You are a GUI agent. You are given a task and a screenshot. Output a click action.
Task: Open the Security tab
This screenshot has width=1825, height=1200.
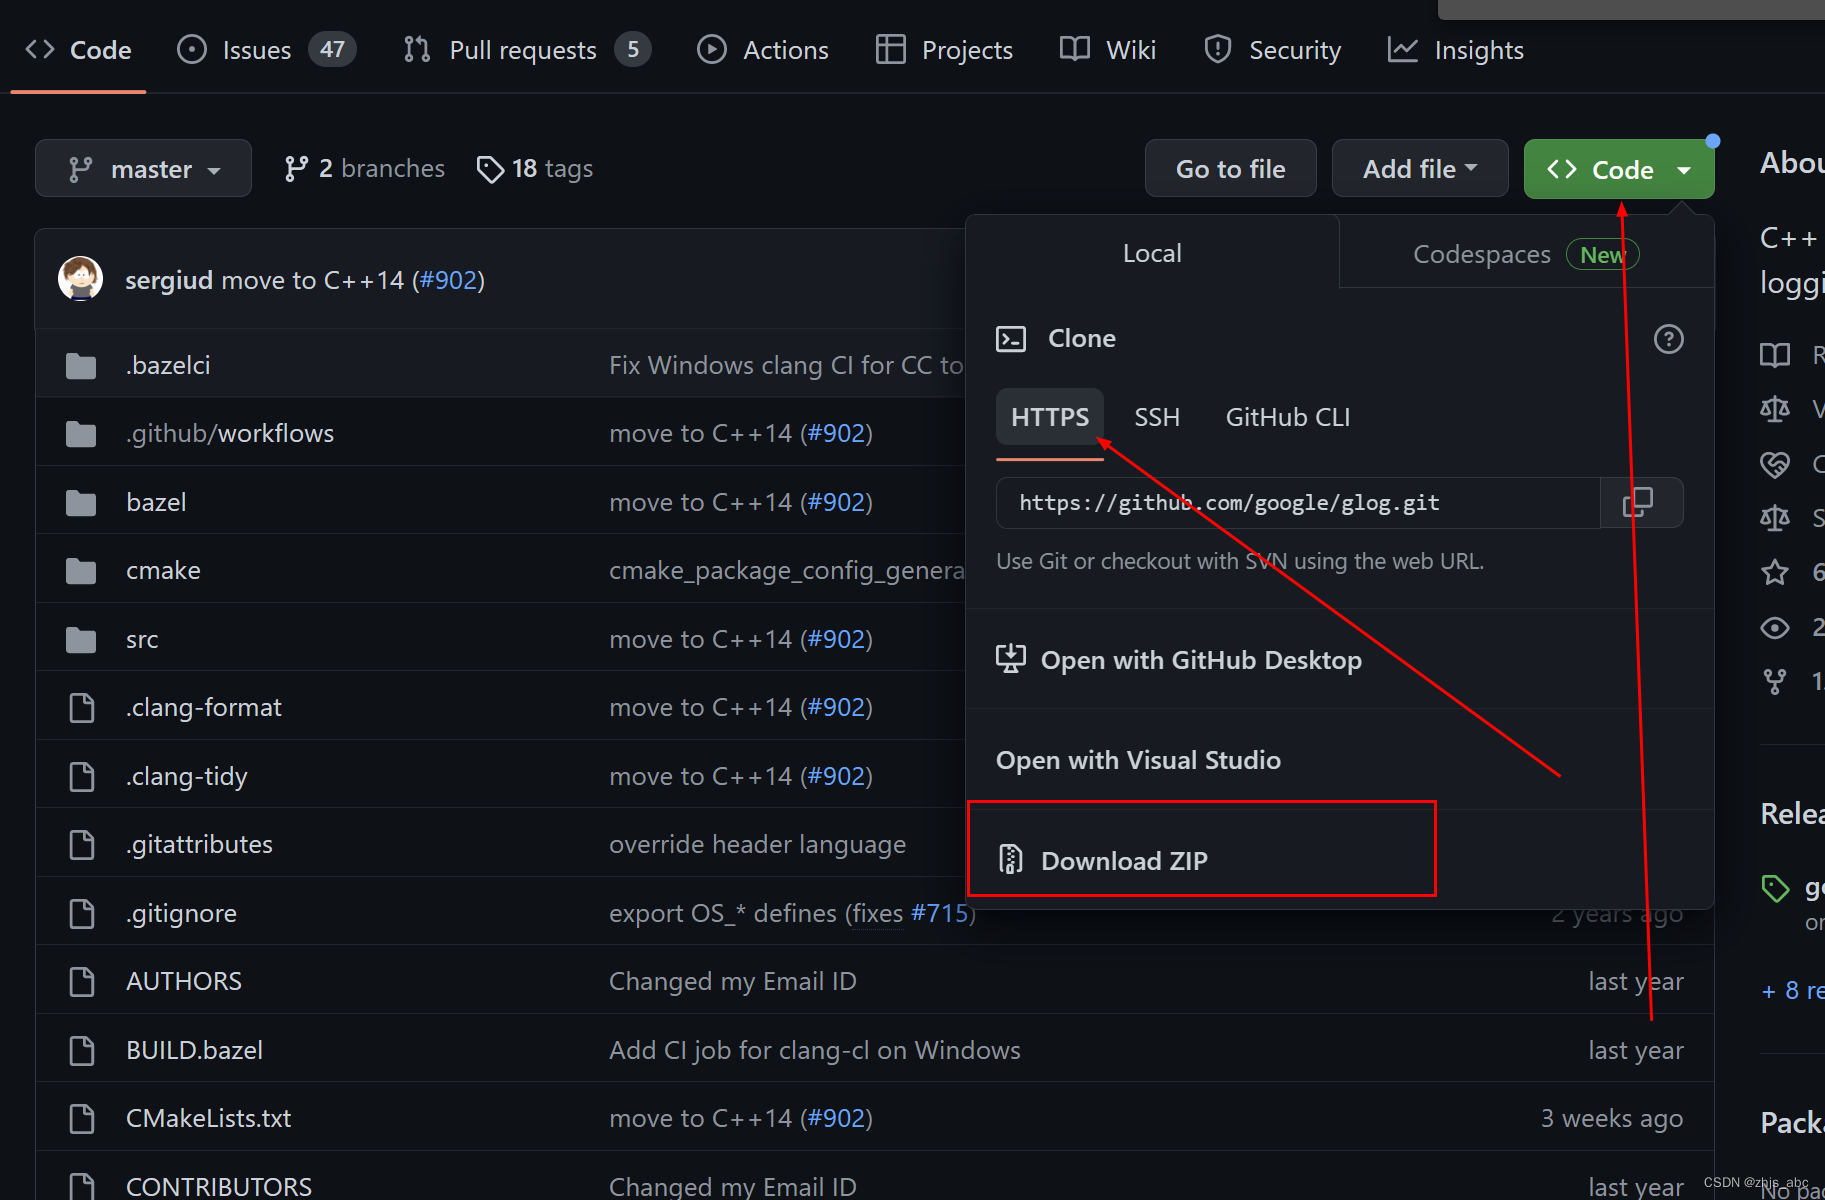1272,50
